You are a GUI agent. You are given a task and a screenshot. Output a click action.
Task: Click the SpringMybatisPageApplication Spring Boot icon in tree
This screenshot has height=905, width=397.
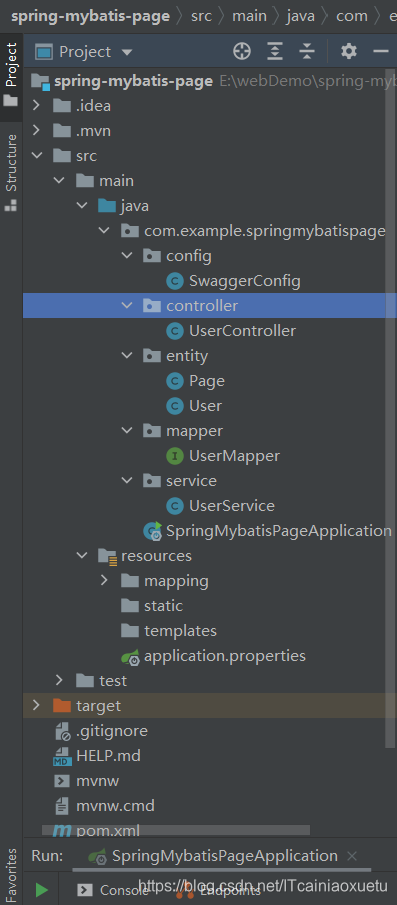(153, 531)
